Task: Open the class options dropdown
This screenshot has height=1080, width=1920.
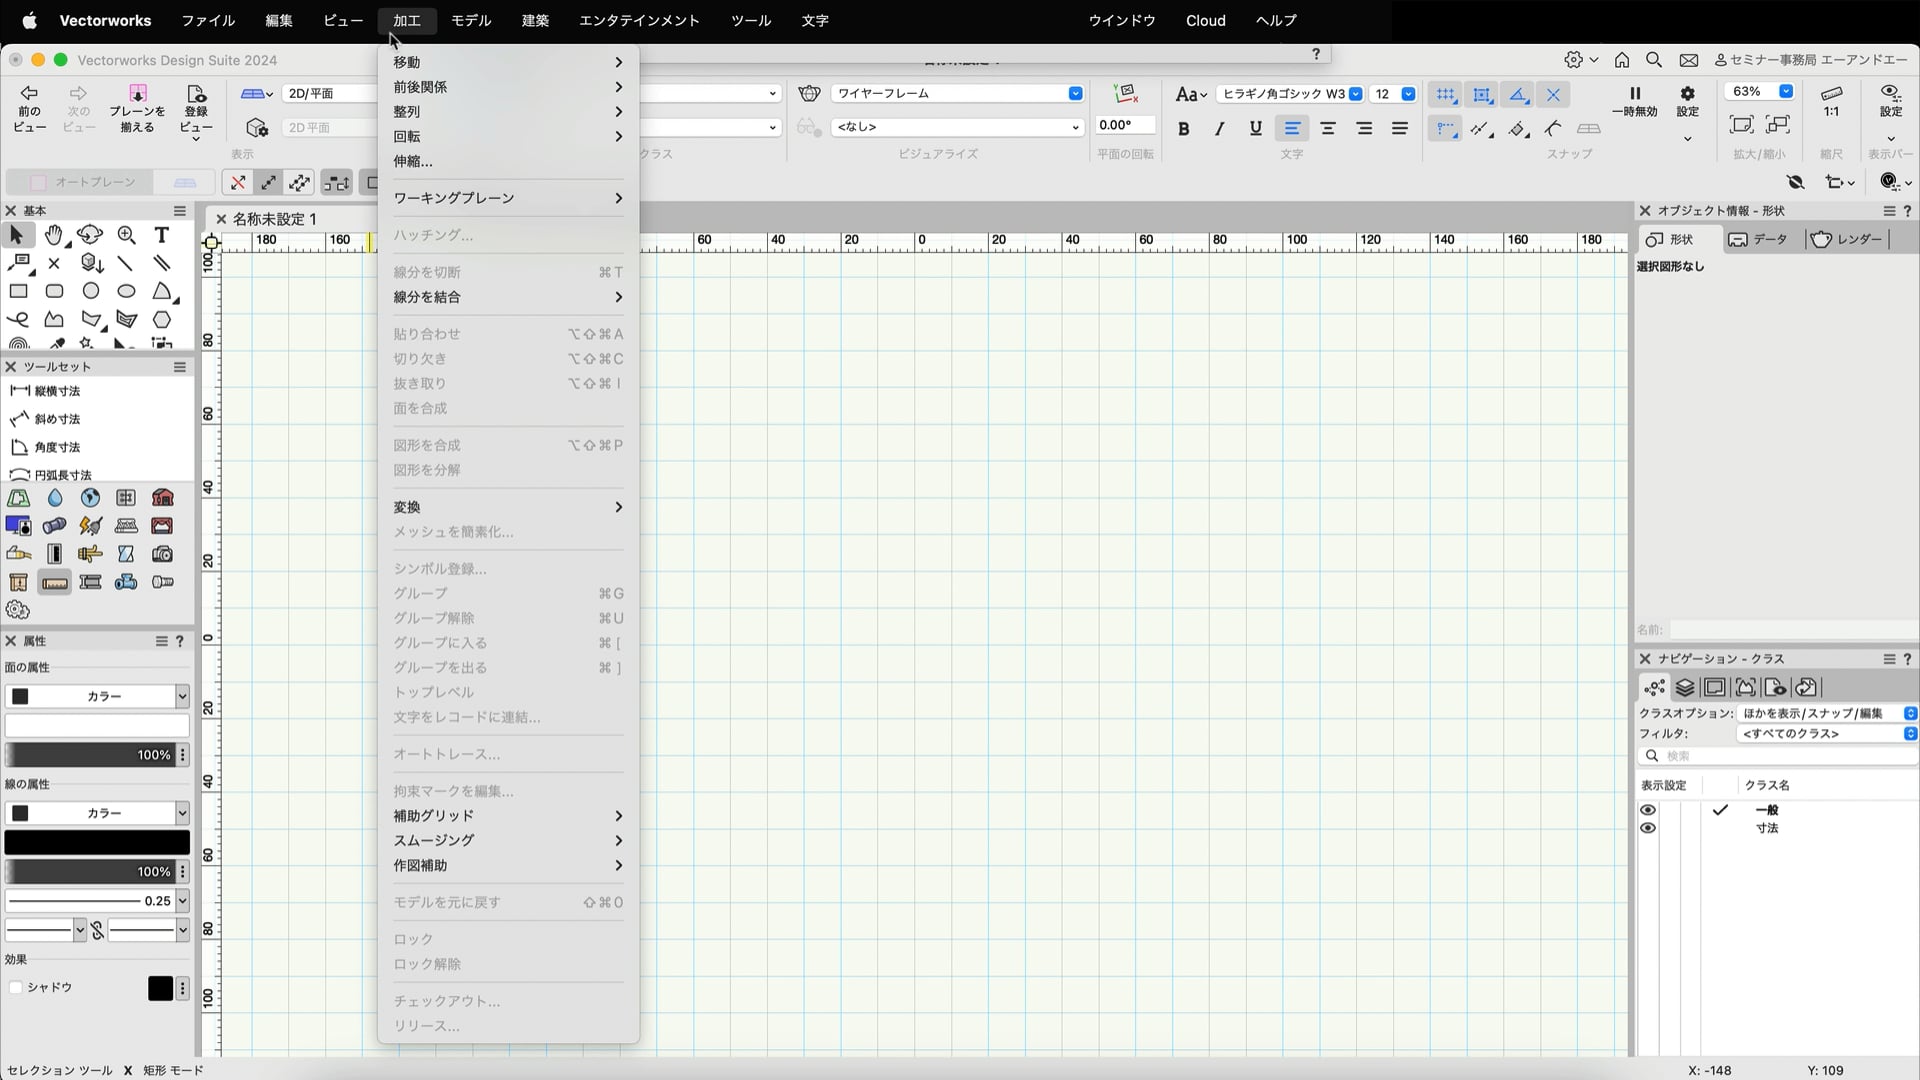Action: pos(1827,713)
